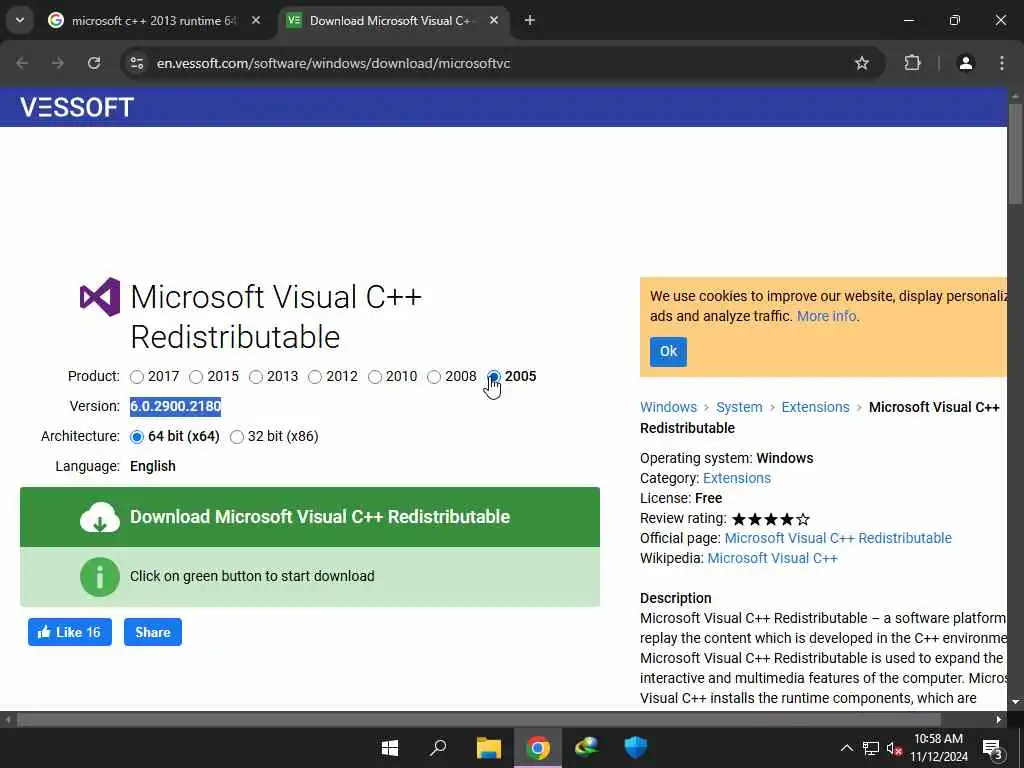Viewport: 1024px width, 768px height.
Task: Open Wikipedia Microsoft Visual C++ link
Action: tap(773, 558)
